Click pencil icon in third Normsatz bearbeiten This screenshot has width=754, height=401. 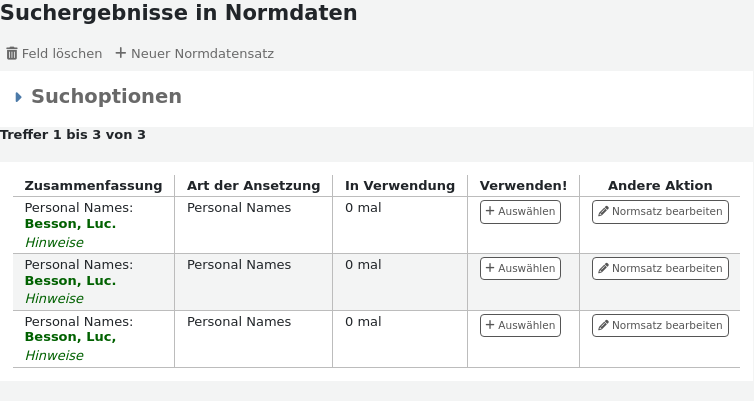click(603, 326)
